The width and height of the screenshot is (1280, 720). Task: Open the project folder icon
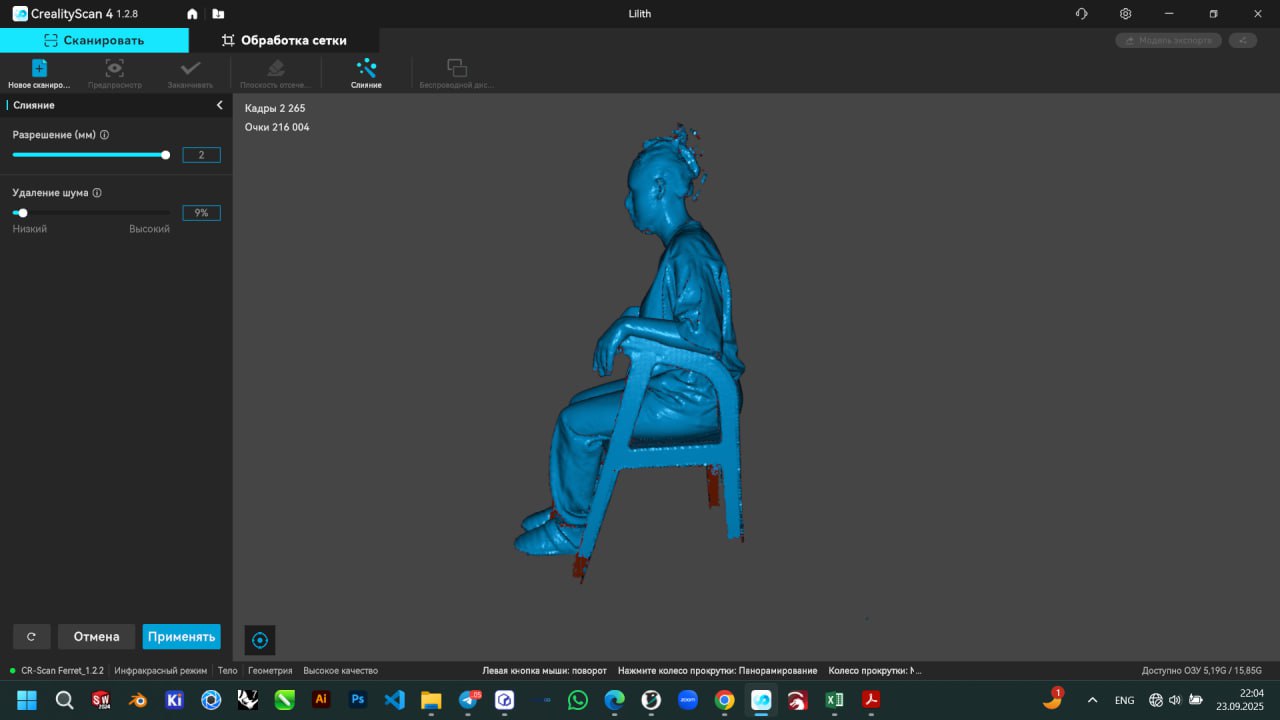[218, 14]
